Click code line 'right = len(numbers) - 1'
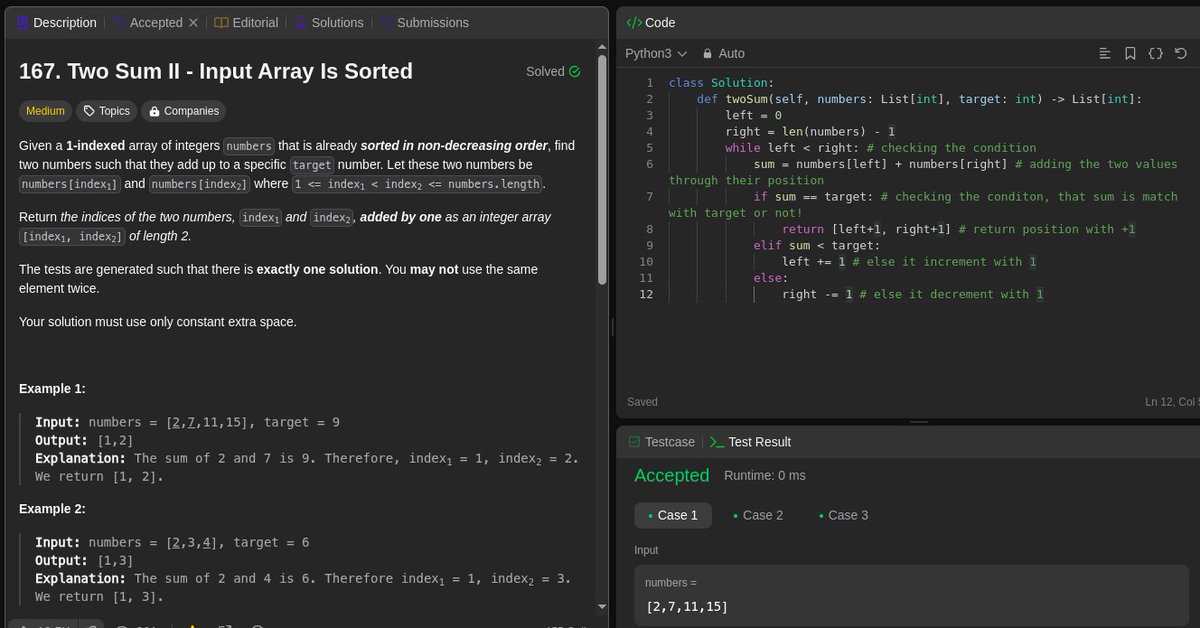 click(x=810, y=131)
